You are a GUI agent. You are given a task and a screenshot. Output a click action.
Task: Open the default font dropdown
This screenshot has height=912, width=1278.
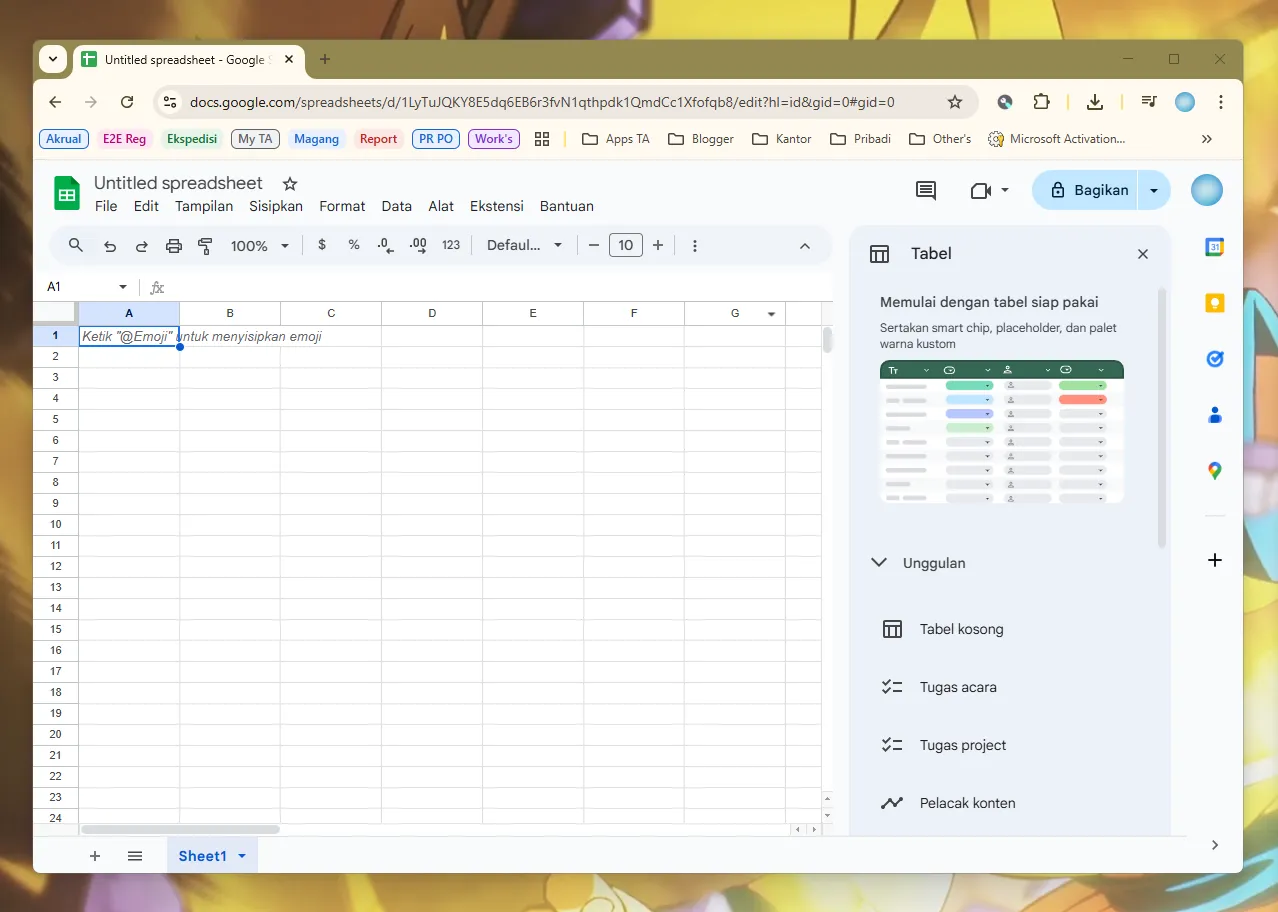click(x=524, y=246)
